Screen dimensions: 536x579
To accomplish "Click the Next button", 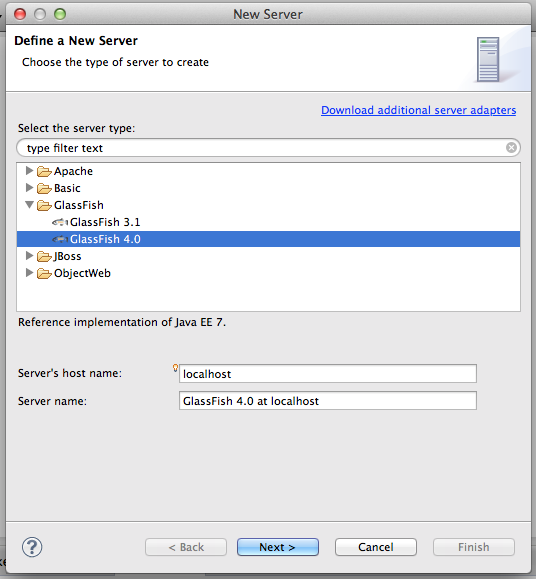I will coord(278,547).
